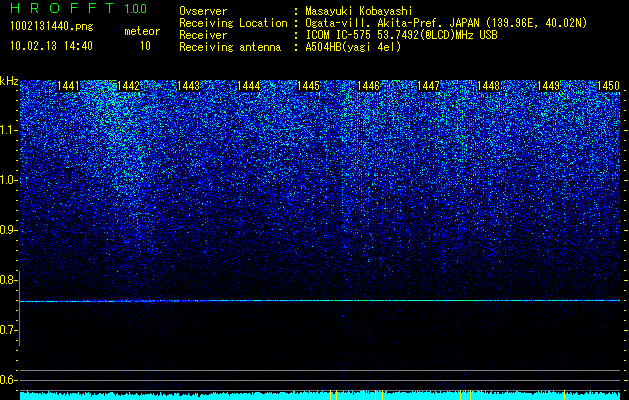Click the Ogata-vill. Akita-Pref. JAPAN location text
The height and width of the screenshot is (400, 629).
click(x=446, y=23)
